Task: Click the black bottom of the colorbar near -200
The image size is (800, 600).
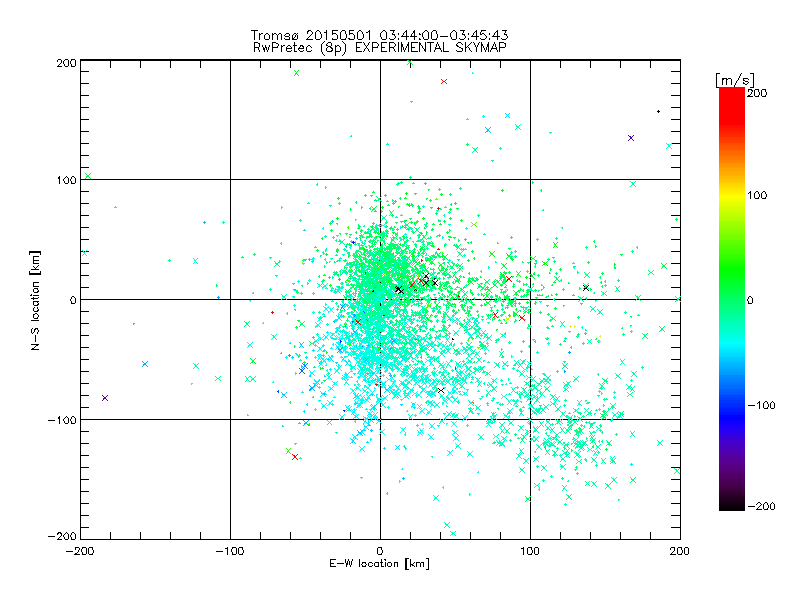Action: 732,504
